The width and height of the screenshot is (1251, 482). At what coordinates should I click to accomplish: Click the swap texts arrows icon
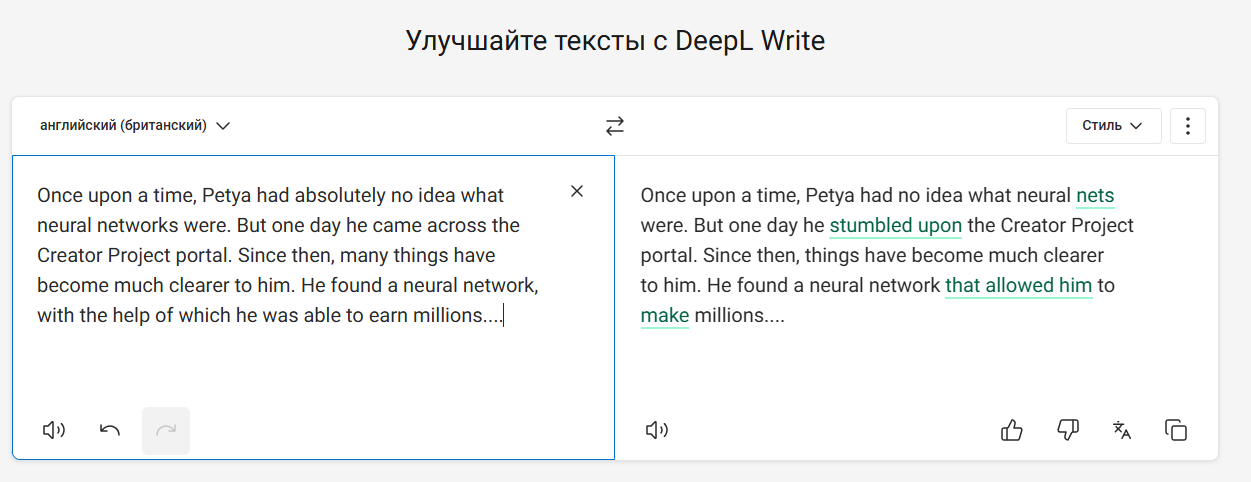[x=615, y=126]
